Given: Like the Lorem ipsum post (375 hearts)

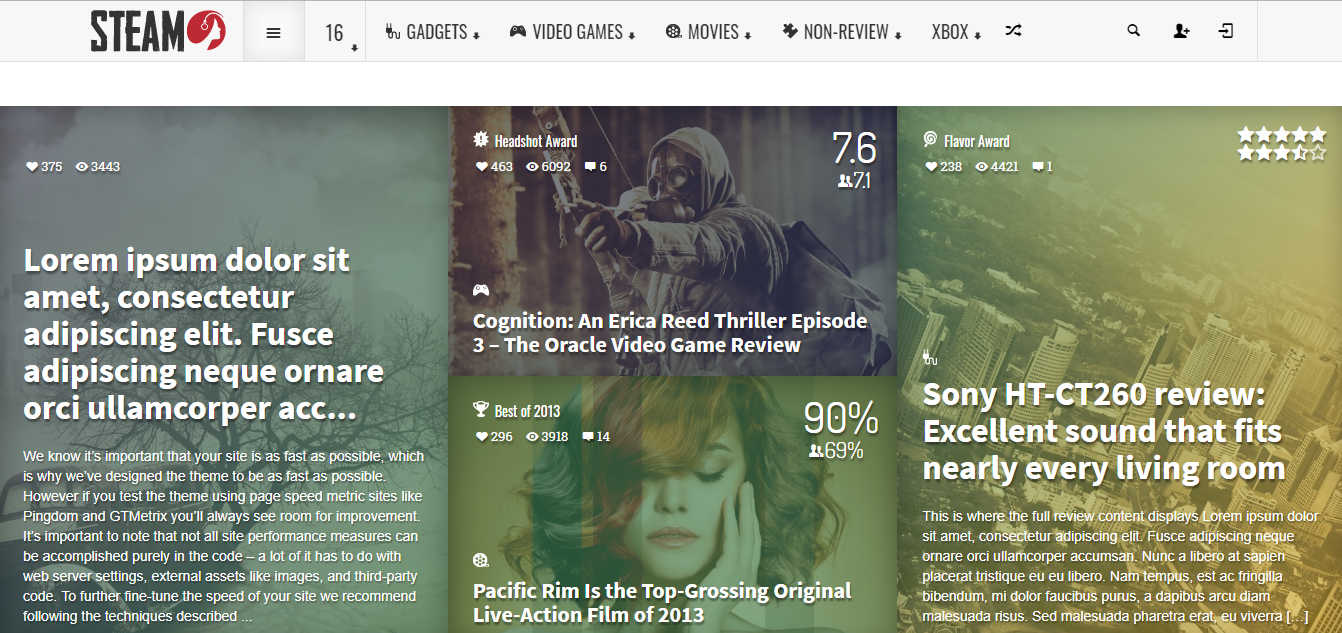Looking at the screenshot, I should pyautogui.click(x=32, y=167).
